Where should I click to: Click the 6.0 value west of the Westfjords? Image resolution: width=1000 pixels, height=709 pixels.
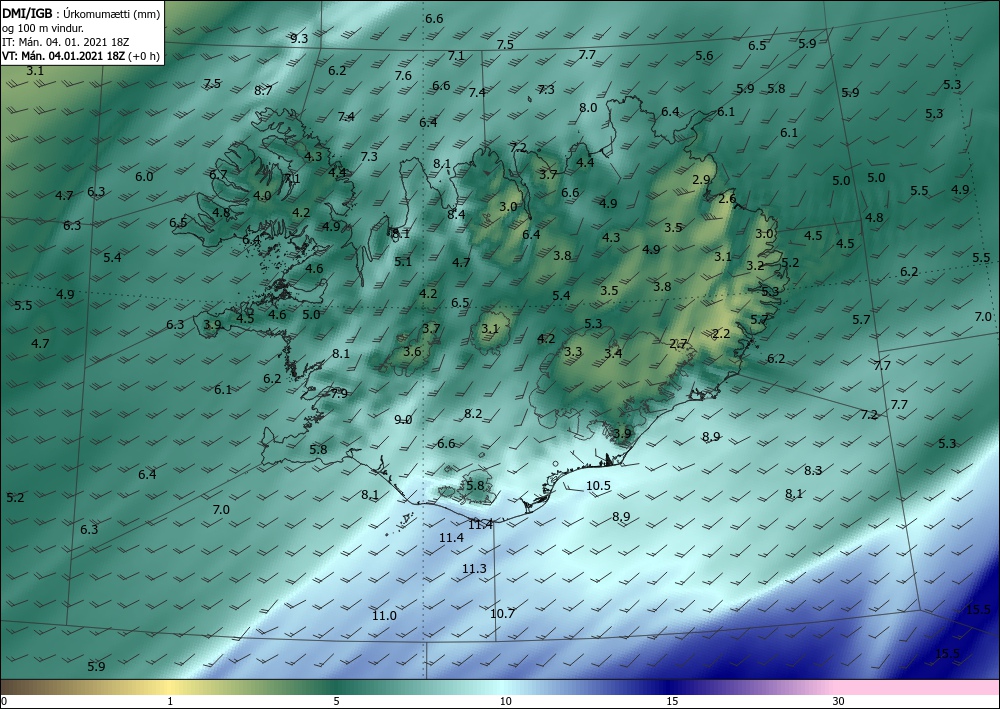[x=144, y=177]
